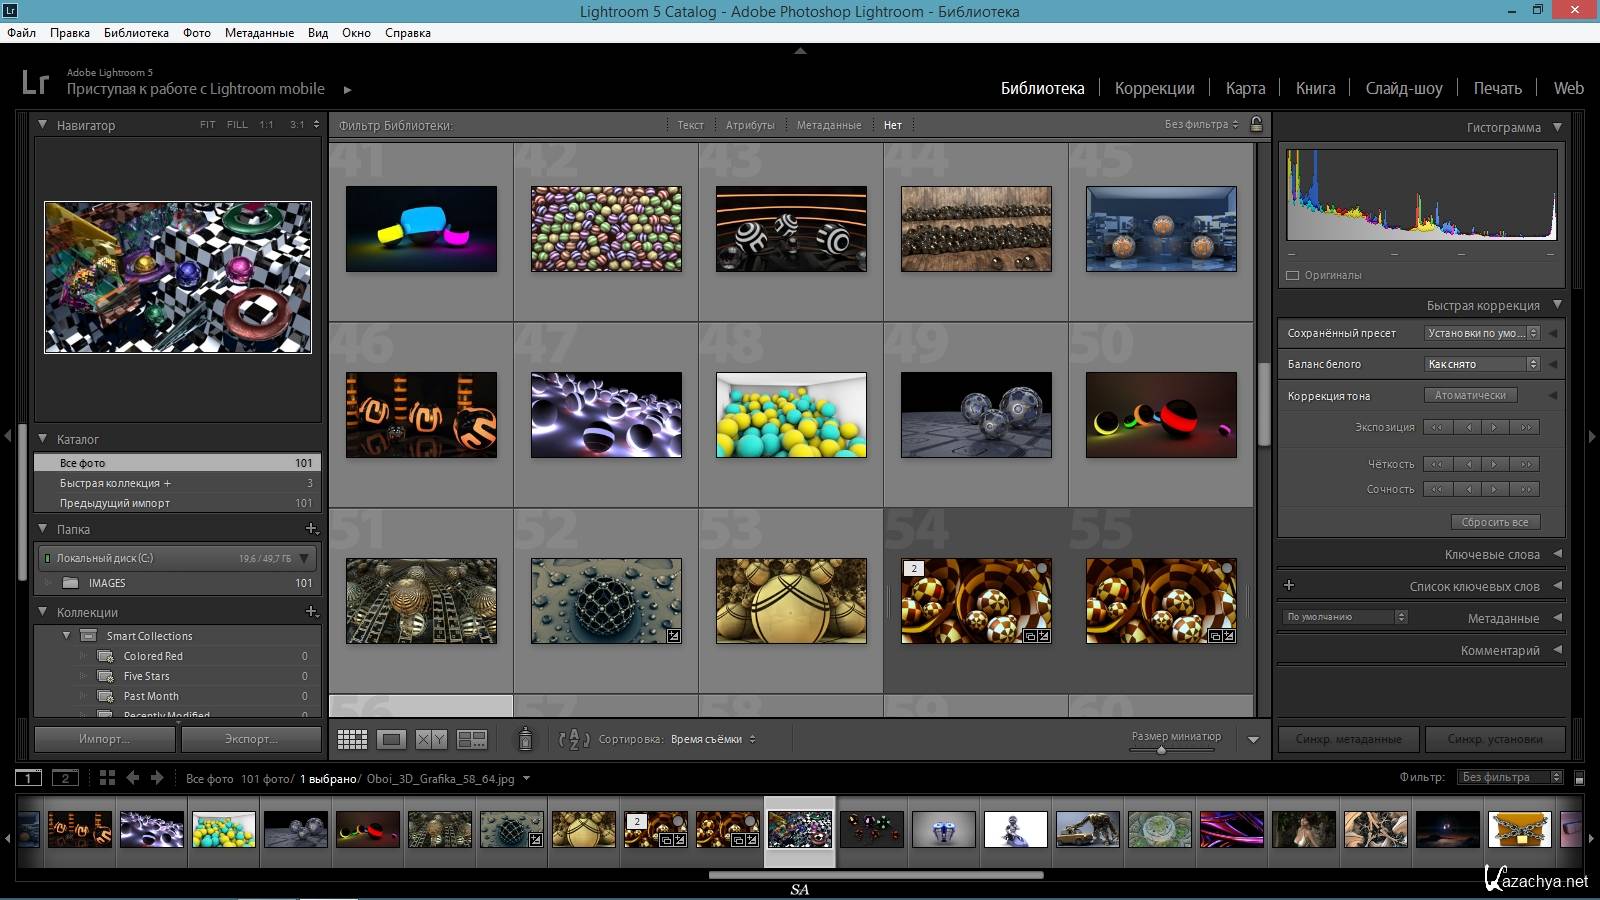Reverse sort direction with A-Z icon

click(x=573, y=739)
